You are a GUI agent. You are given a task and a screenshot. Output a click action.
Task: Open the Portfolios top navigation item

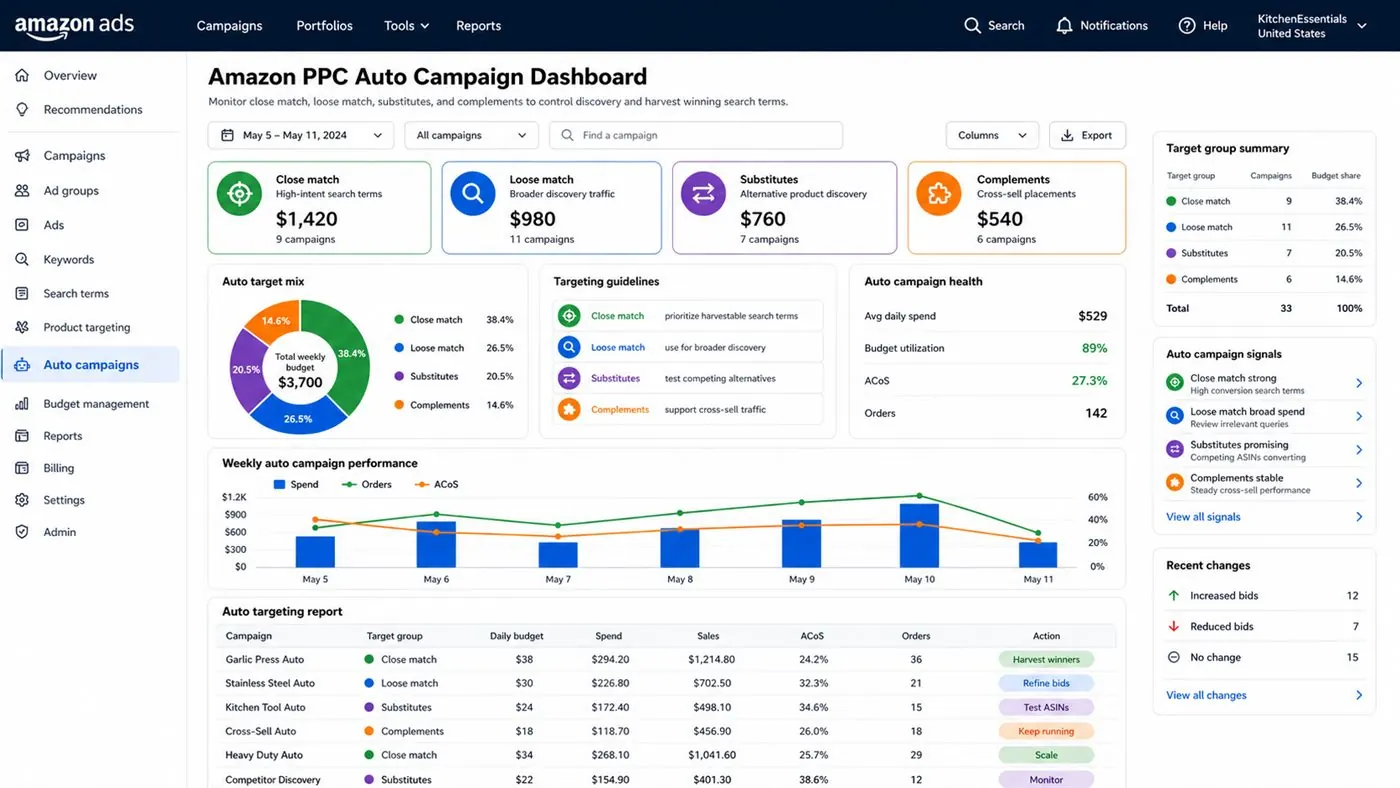(x=324, y=26)
